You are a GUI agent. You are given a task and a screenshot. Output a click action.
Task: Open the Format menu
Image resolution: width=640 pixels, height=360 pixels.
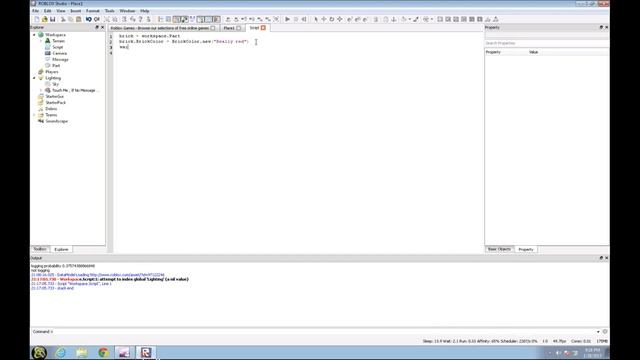[93, 11]
